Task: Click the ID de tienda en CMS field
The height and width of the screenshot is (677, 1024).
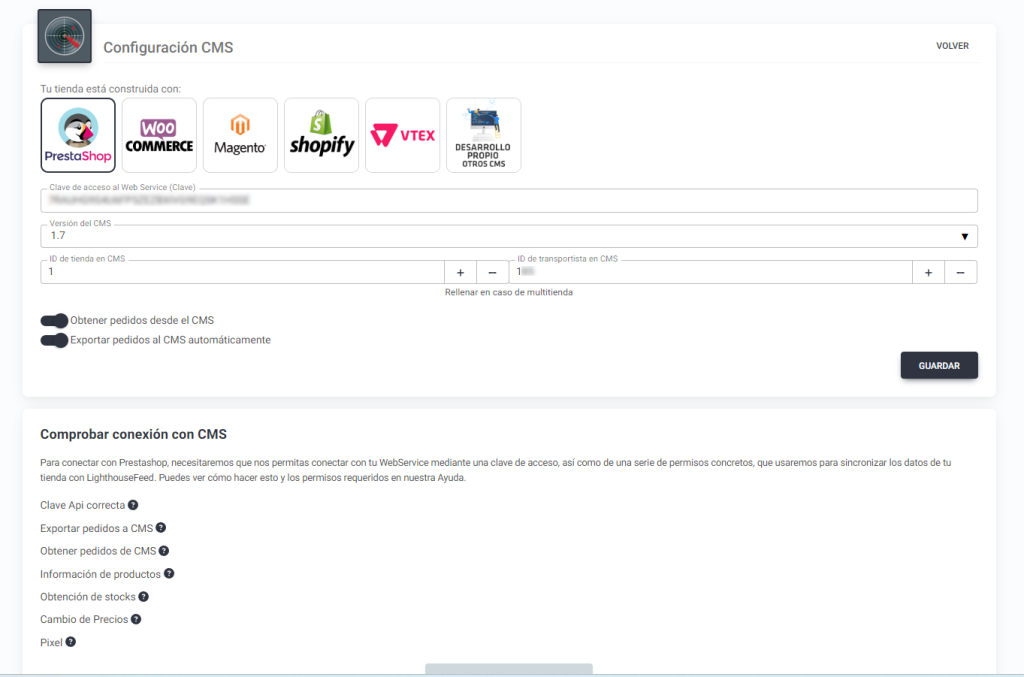Action: pyautogui.click(x=242, y=272)
